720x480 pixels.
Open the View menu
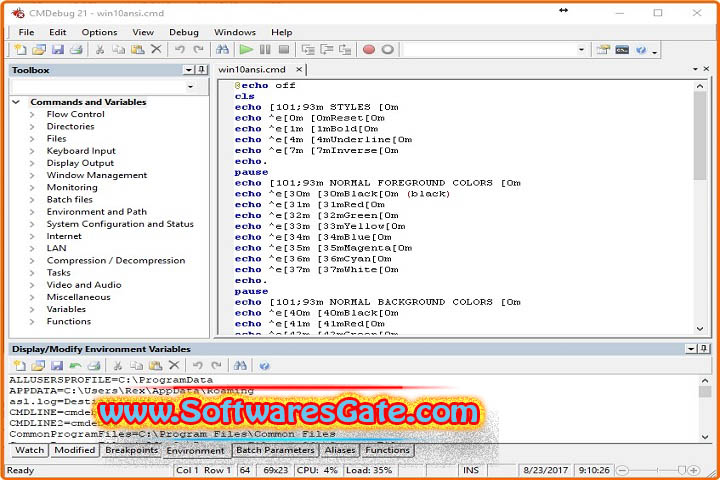(143, 32)
